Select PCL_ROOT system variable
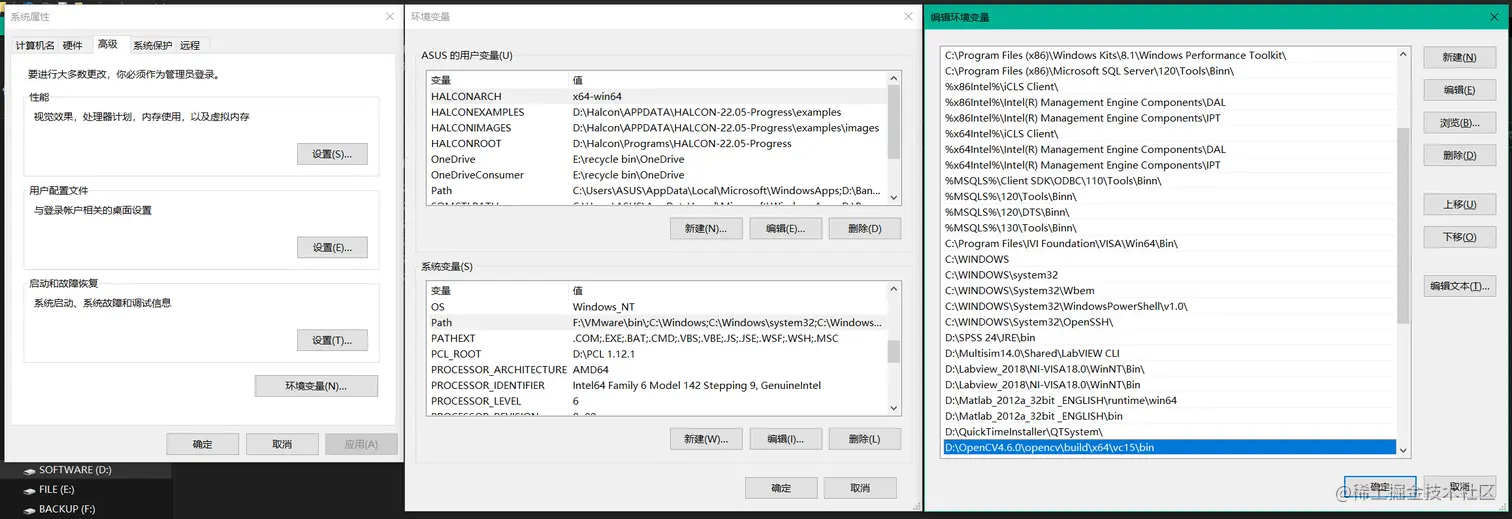 (x=656, y=354)
